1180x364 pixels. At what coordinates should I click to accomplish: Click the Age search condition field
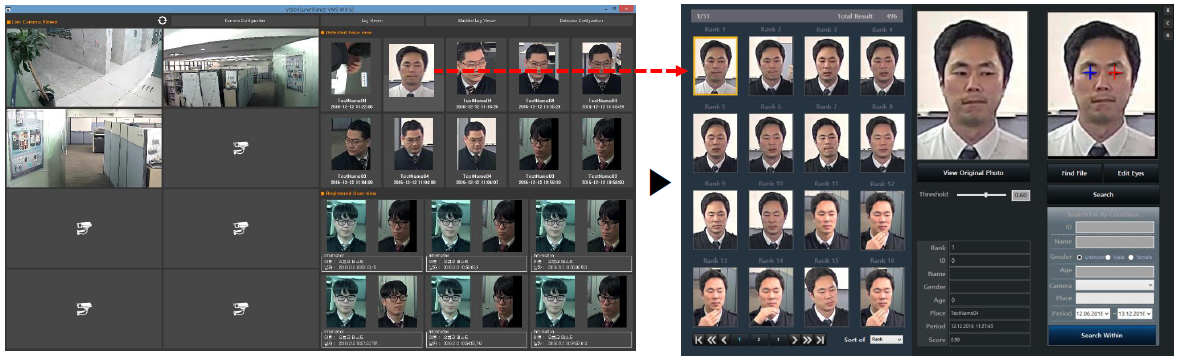pos(1115,271)
